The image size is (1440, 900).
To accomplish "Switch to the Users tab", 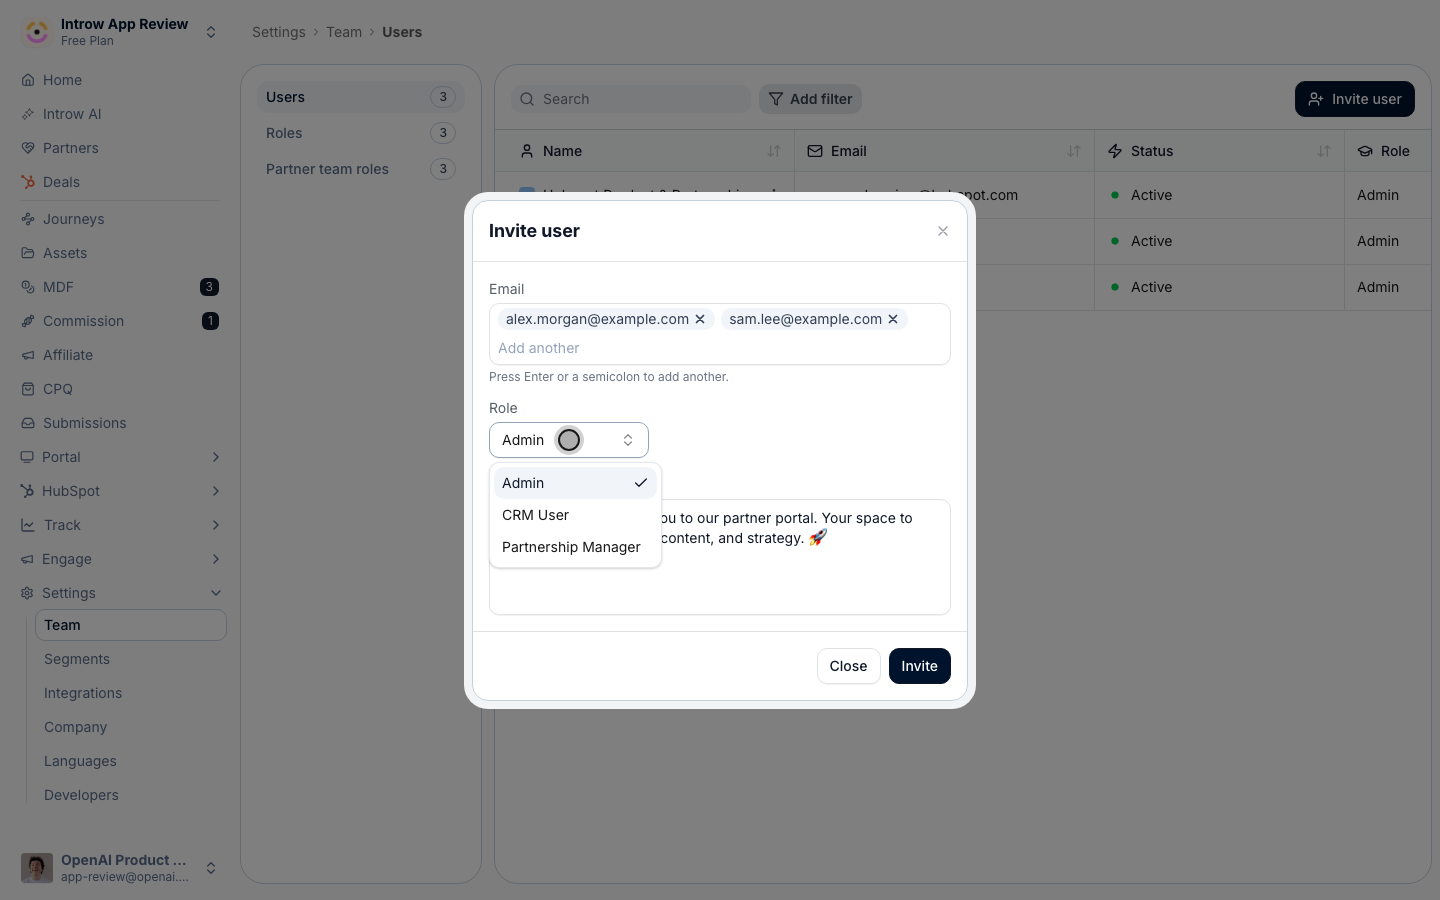I will [361, 97].
